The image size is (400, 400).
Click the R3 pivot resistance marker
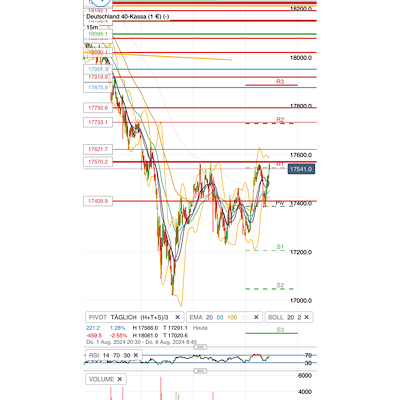[x=280, y=82]
